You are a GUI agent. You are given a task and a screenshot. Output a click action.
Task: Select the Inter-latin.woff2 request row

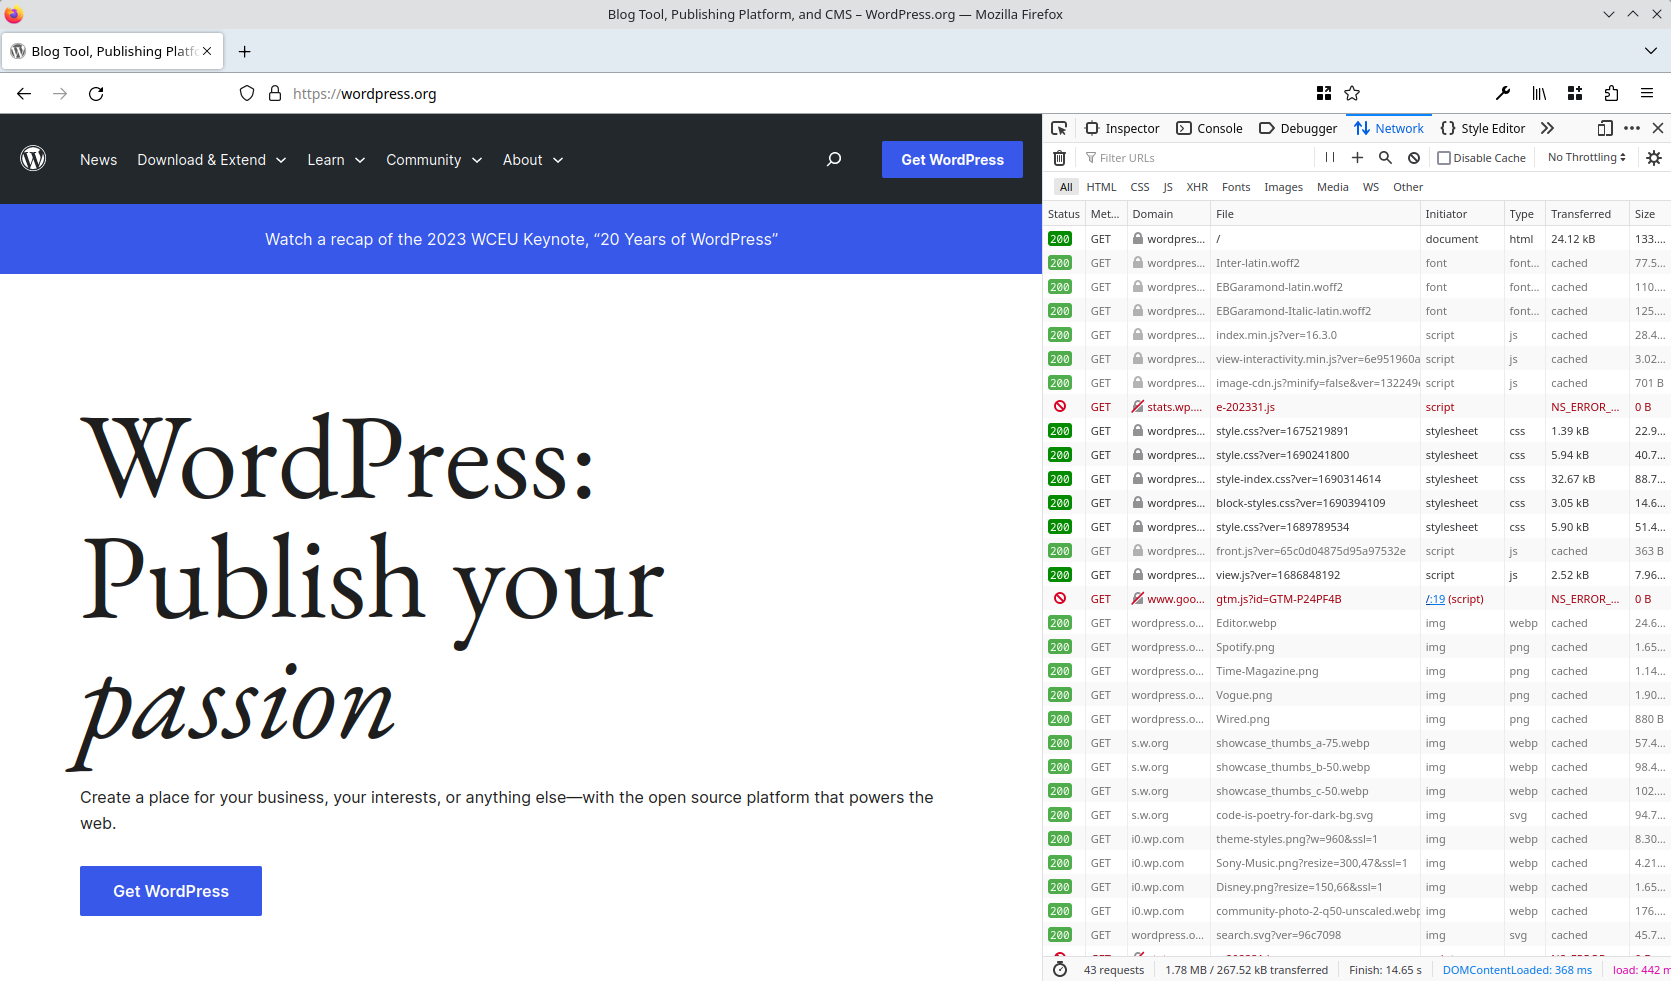[x=1357, y=263]
